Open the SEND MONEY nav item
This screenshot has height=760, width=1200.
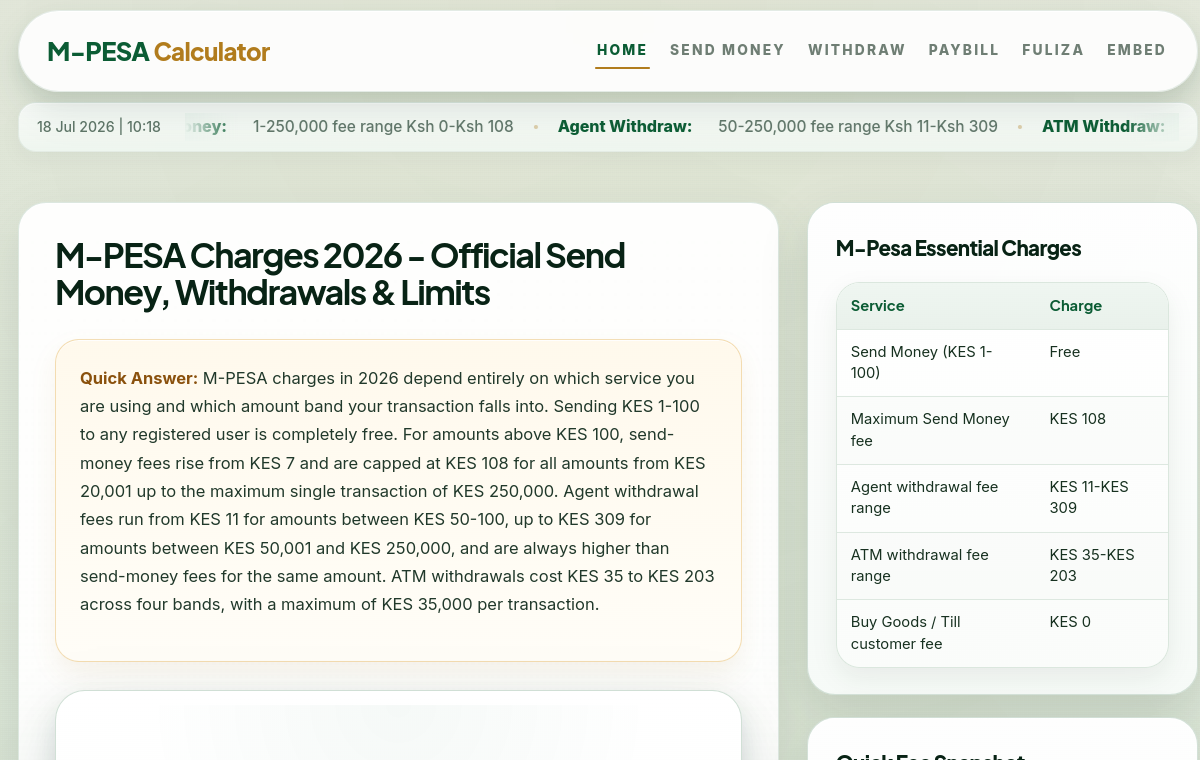tap(727, 50)
